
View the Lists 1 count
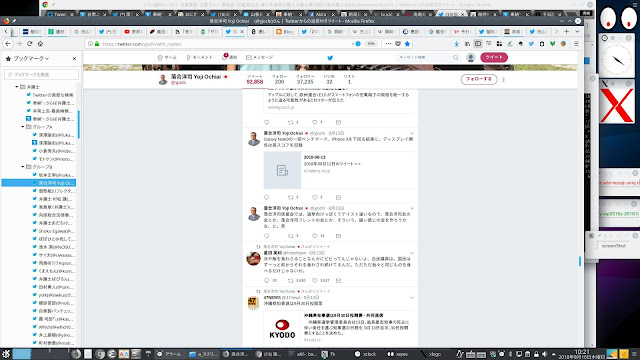point(349,79)
